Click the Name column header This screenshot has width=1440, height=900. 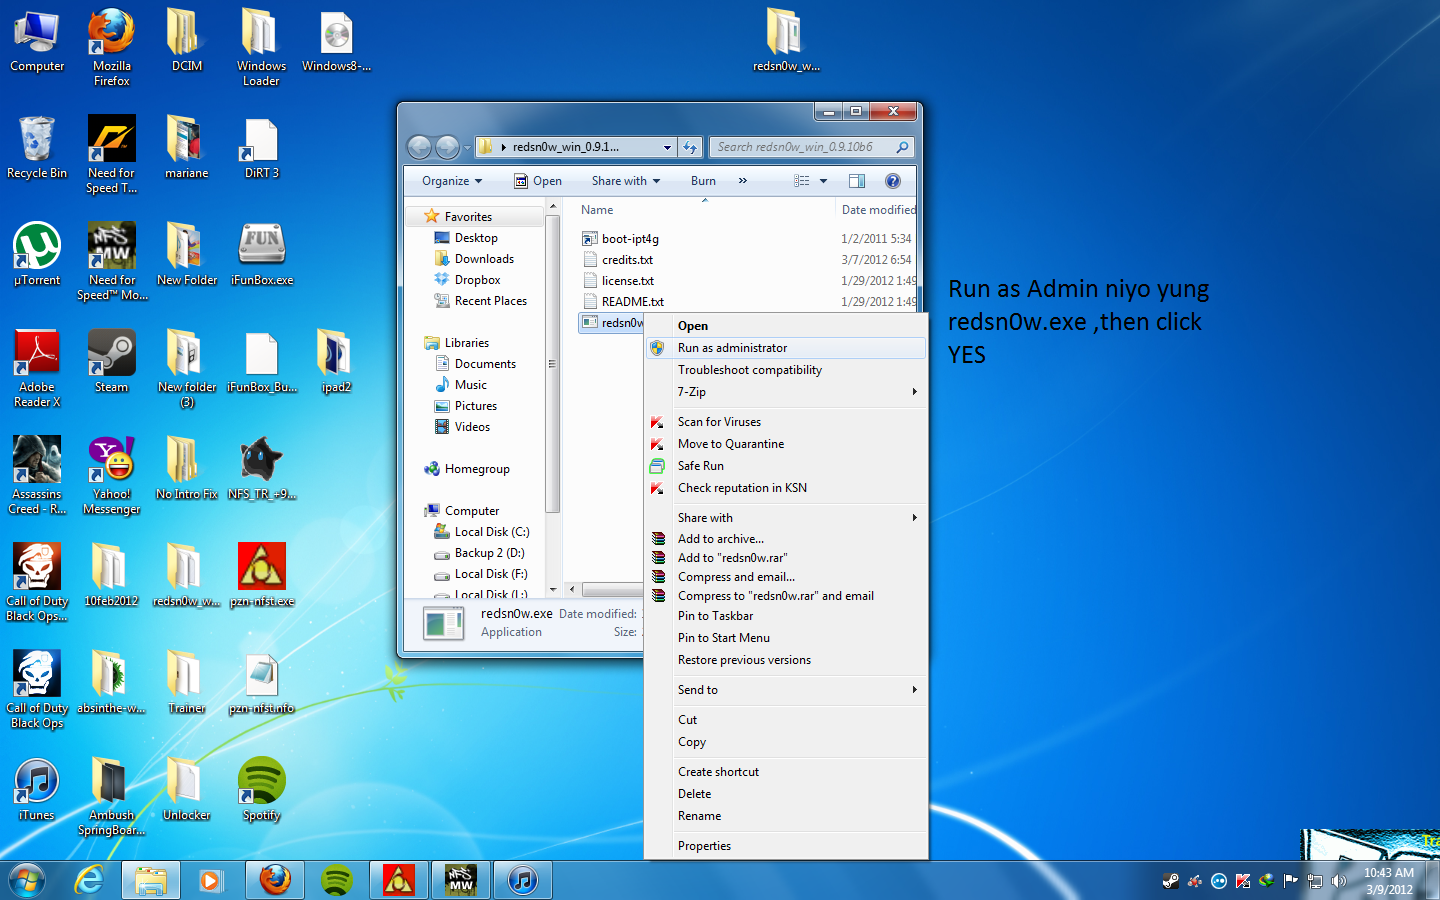(x=597, y=210)
